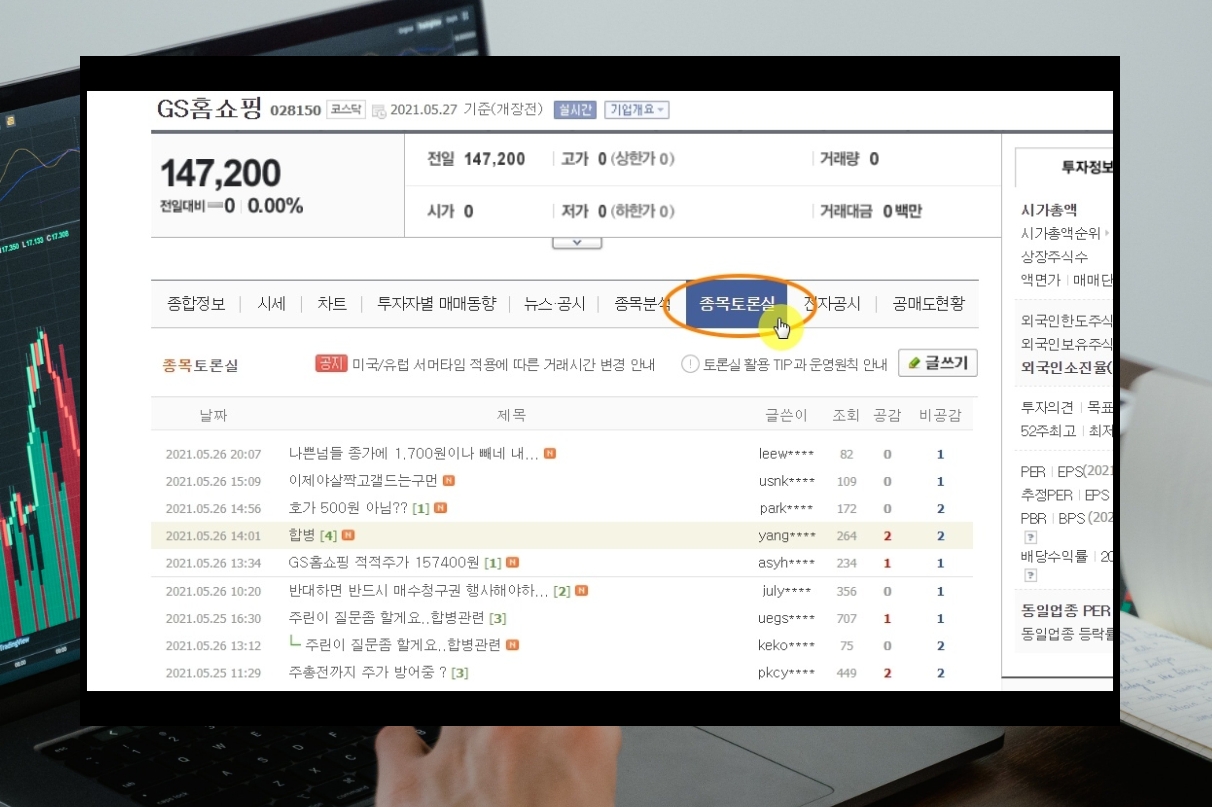Open post 이제야살짝고갤드는구먼
1212x807 pixels.
[x=363, y=481]
